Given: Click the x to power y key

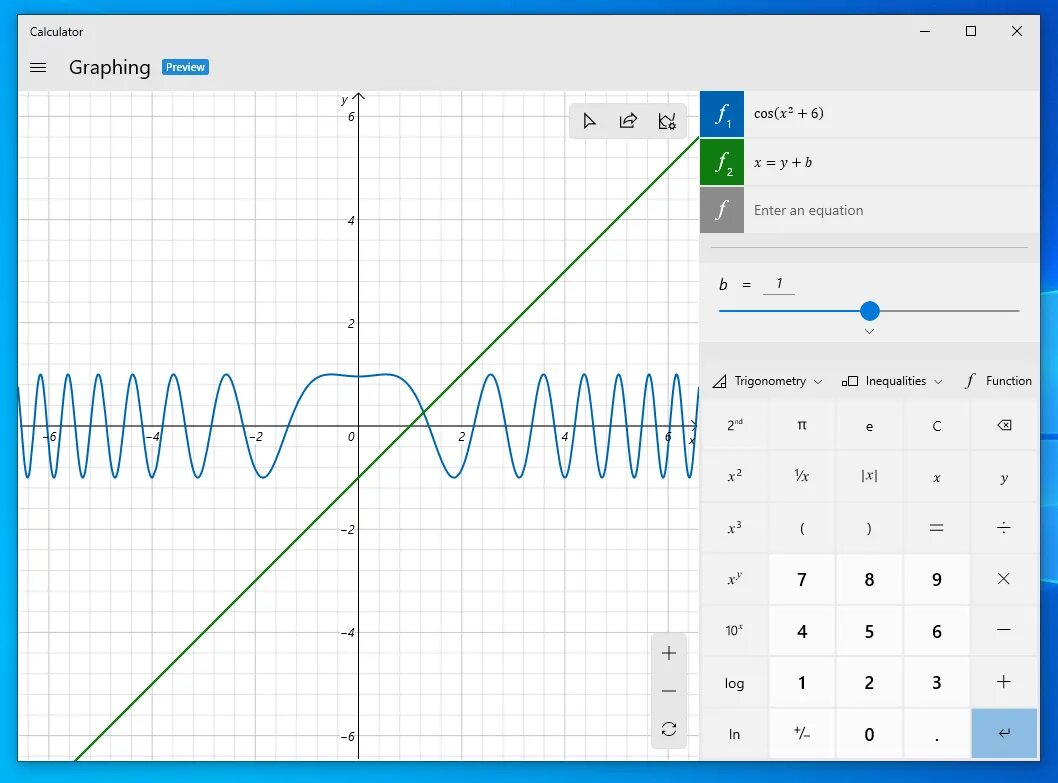Looking at the screenshot, I should coord(735,579).
